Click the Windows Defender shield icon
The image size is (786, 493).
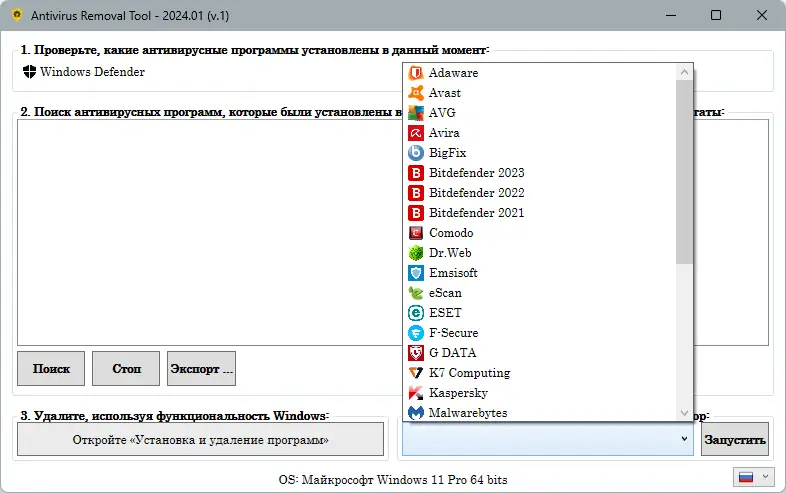pos(30,72)
